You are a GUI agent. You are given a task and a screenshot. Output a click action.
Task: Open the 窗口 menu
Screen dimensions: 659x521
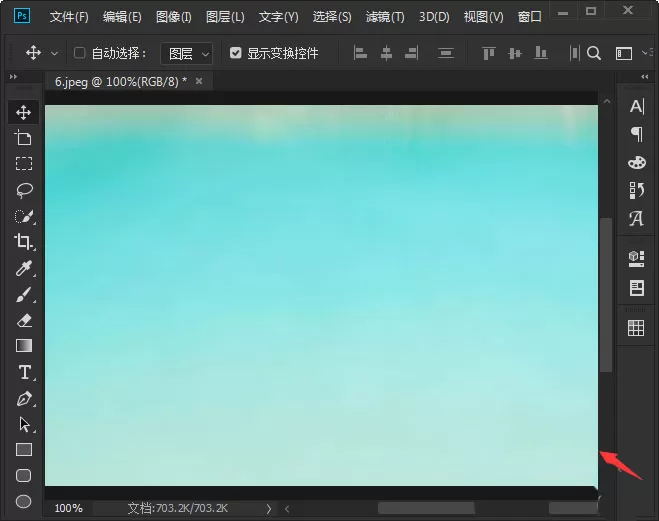click(x=530, y=17)
